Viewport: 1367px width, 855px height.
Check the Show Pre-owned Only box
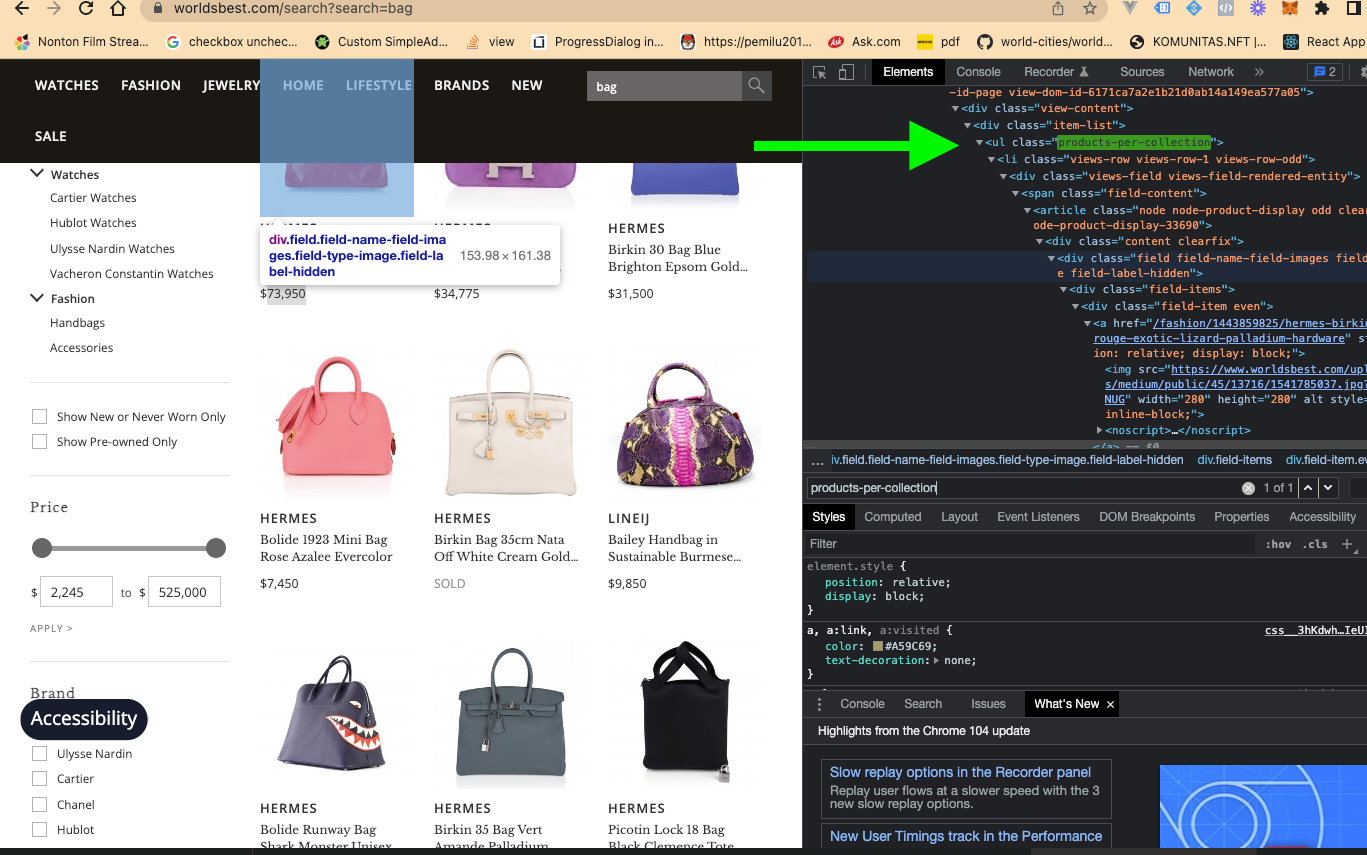(x=40, y=442)
